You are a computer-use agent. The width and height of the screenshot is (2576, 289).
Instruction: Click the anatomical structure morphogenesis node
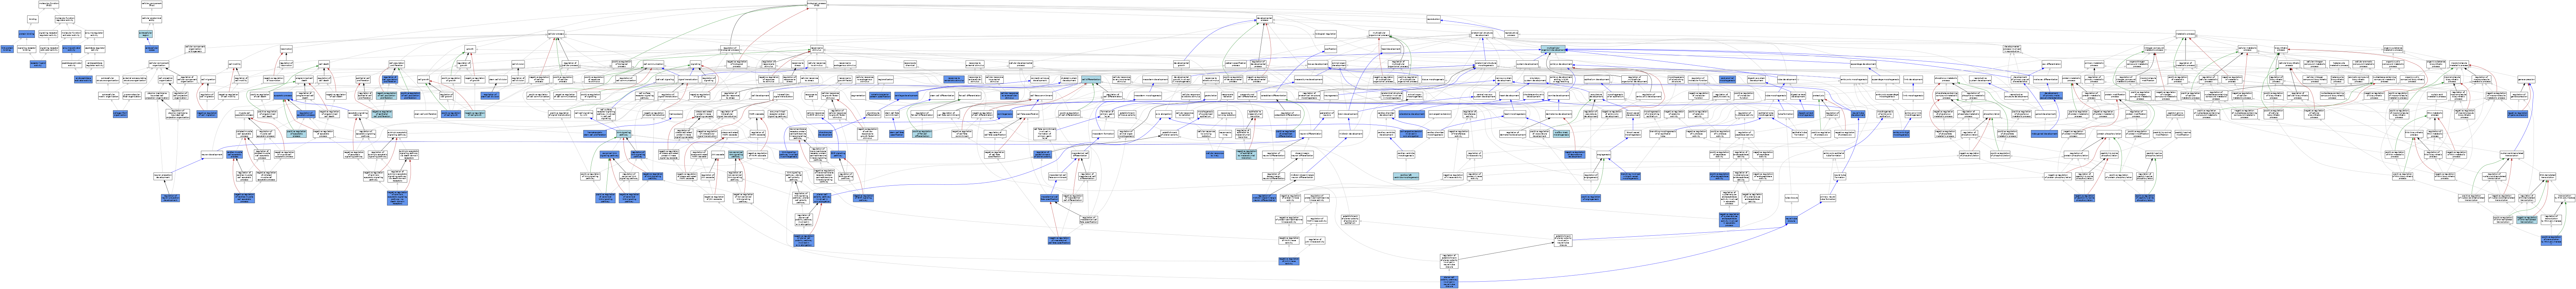pos(1486,64)
